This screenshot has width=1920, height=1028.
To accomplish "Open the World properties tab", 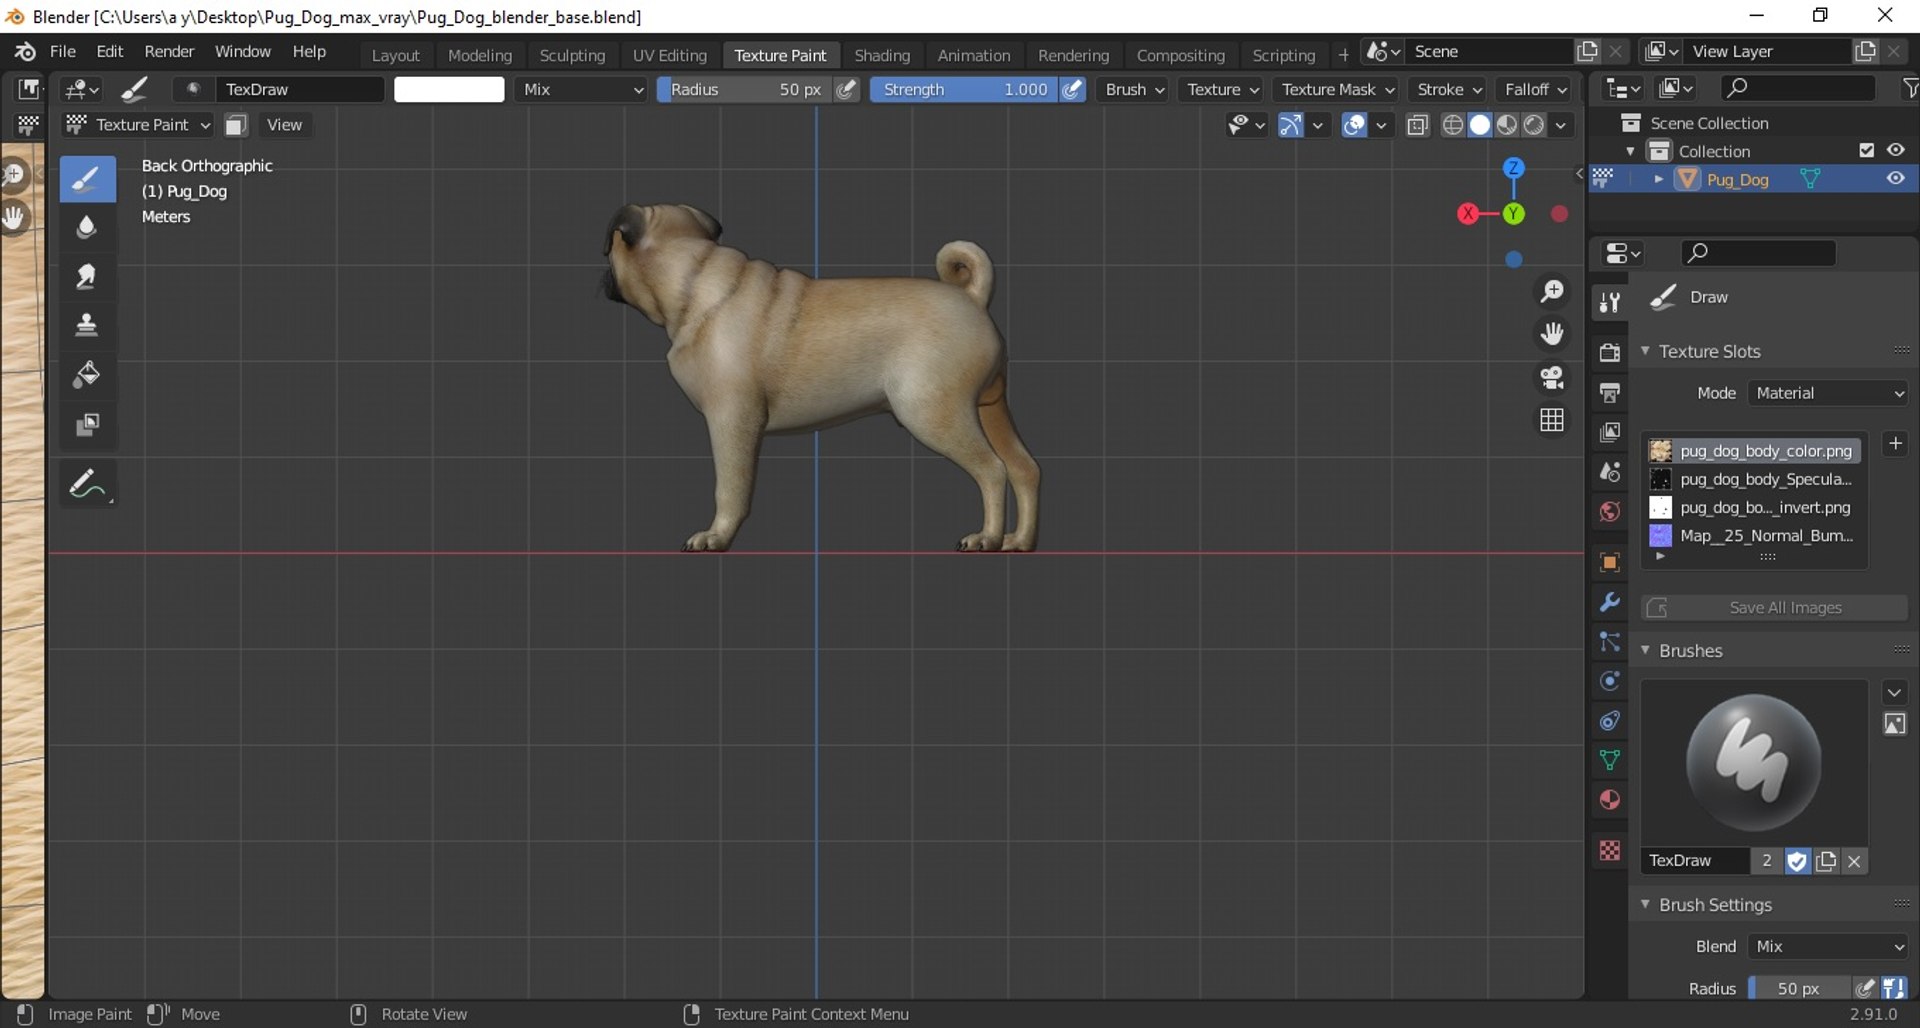I will [1609, 512].
